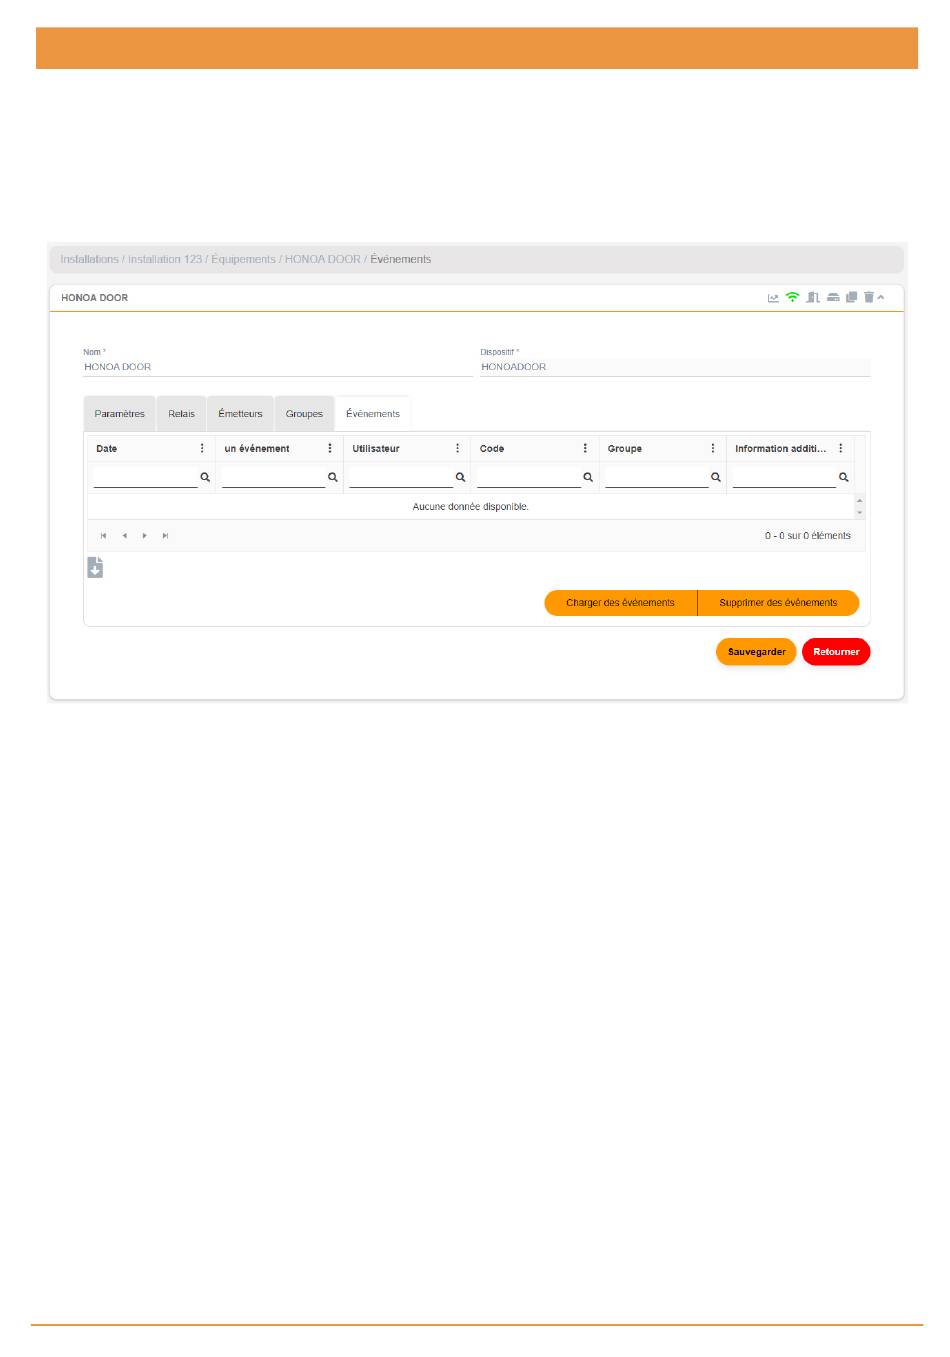Click search icon in Information additionnelle filter
Screen dimensions: 950x1357
click(x=844, y=477)
